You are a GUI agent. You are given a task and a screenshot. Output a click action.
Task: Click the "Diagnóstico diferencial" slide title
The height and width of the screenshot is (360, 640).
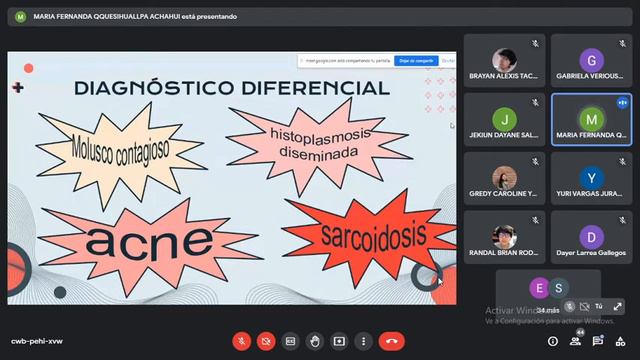tap(232, 88)
